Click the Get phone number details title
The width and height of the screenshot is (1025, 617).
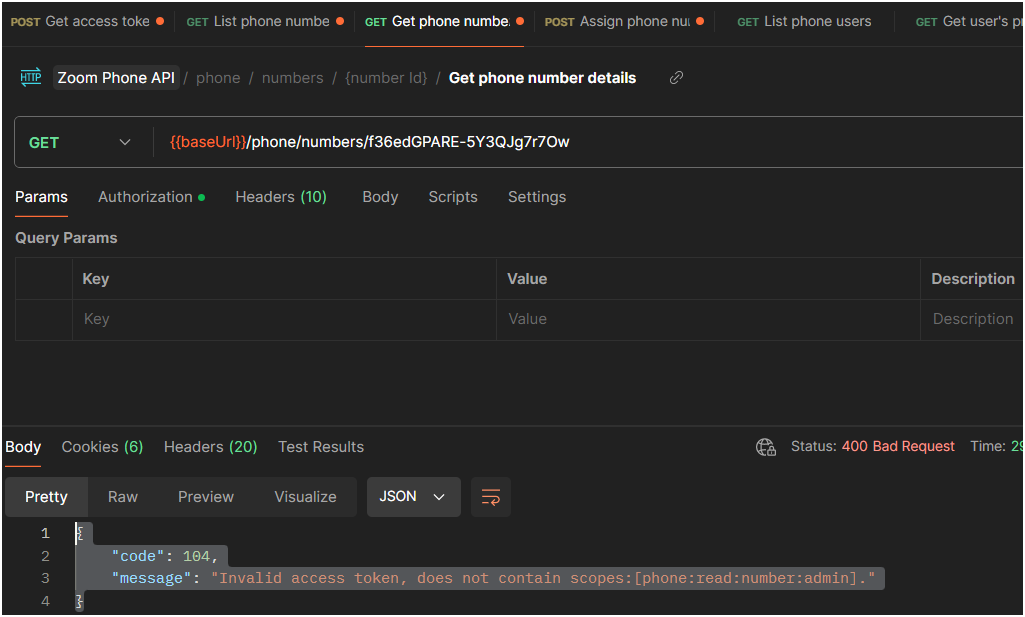tap(542, 78)
